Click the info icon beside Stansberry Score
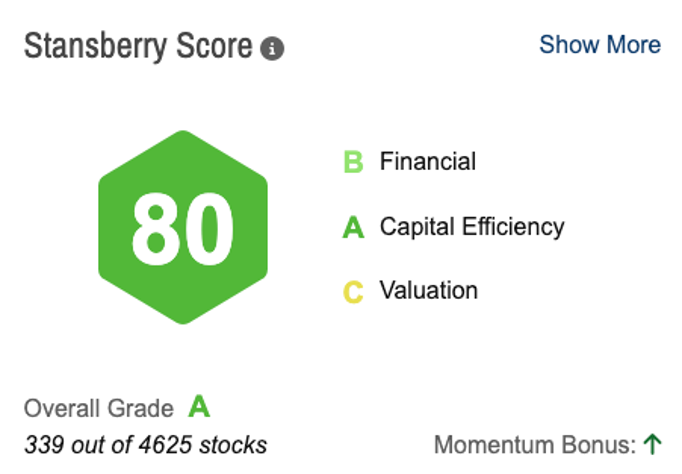The image size is (682, 474). (271, 48)
